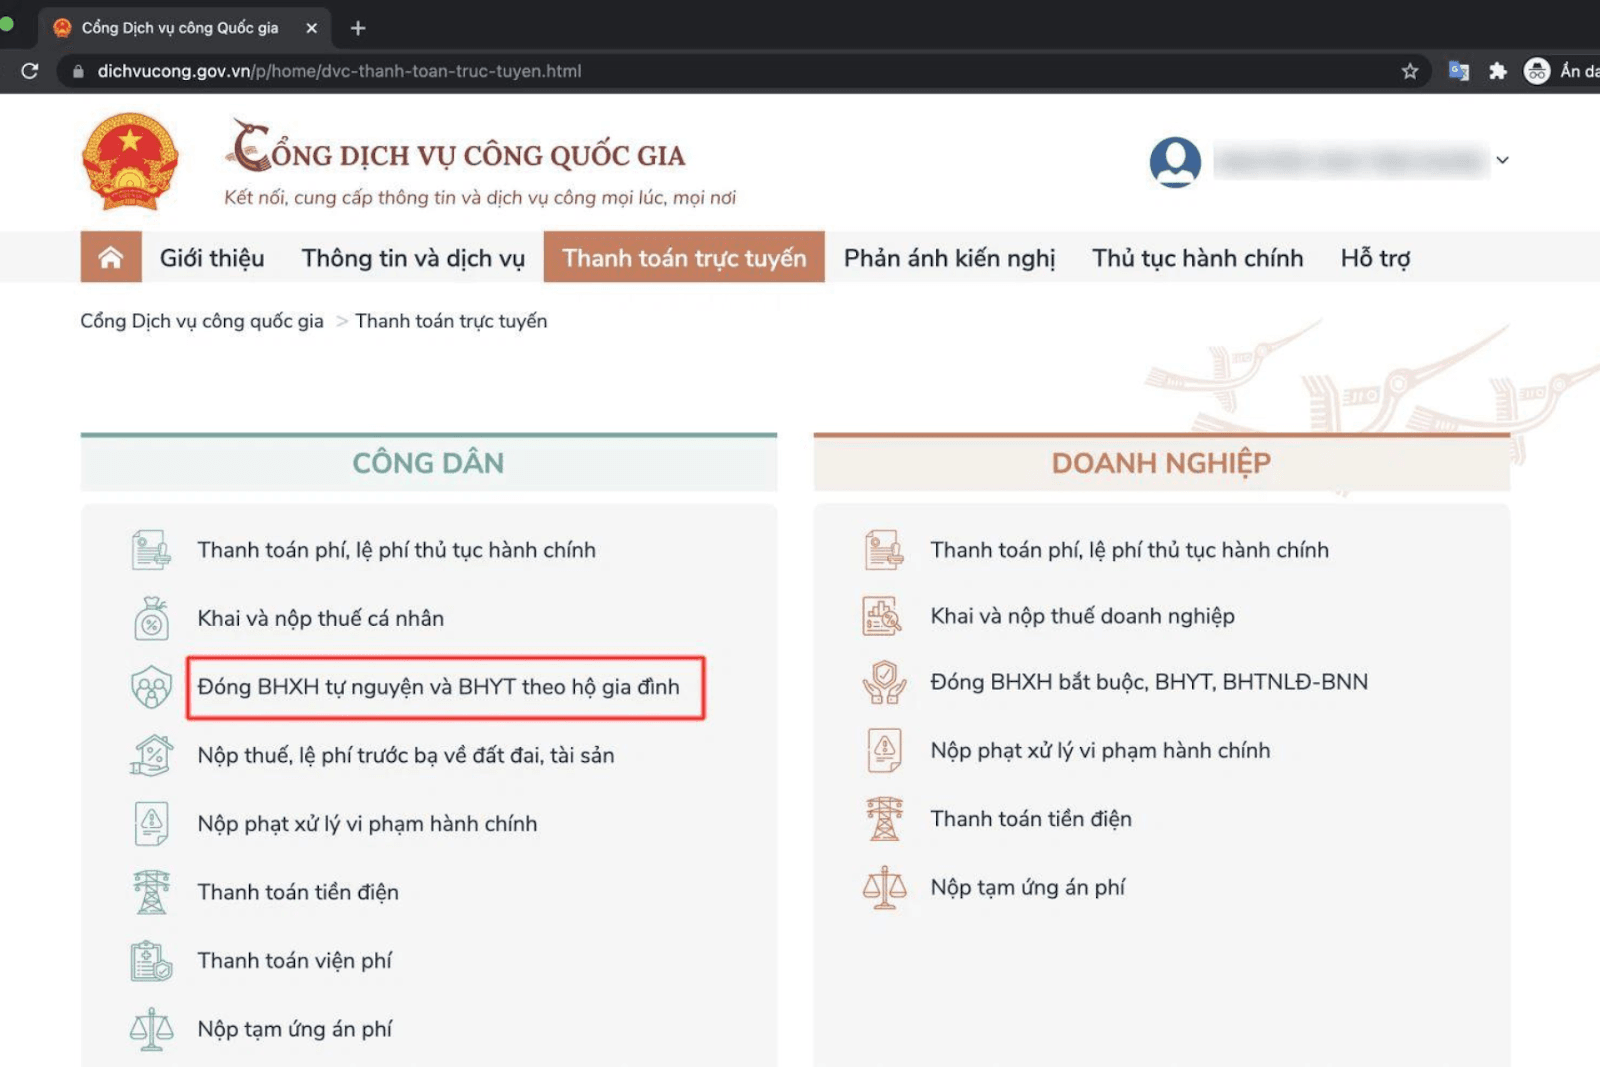This screenshot has width=1600, height=1067.
Task: Open business Thanh toán tiền điện link
Action: coord(1031,819)
